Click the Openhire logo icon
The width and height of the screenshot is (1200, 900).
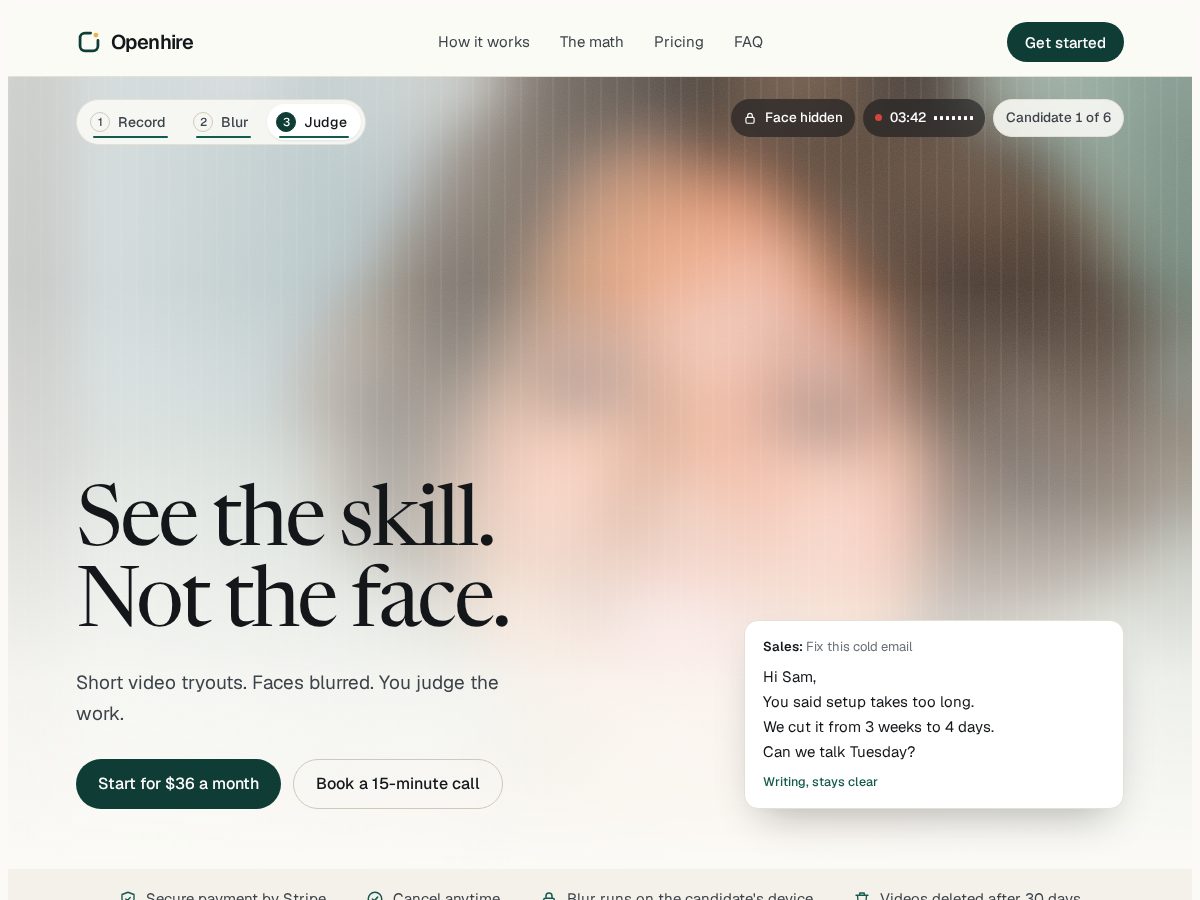click(x=89, y=42)
